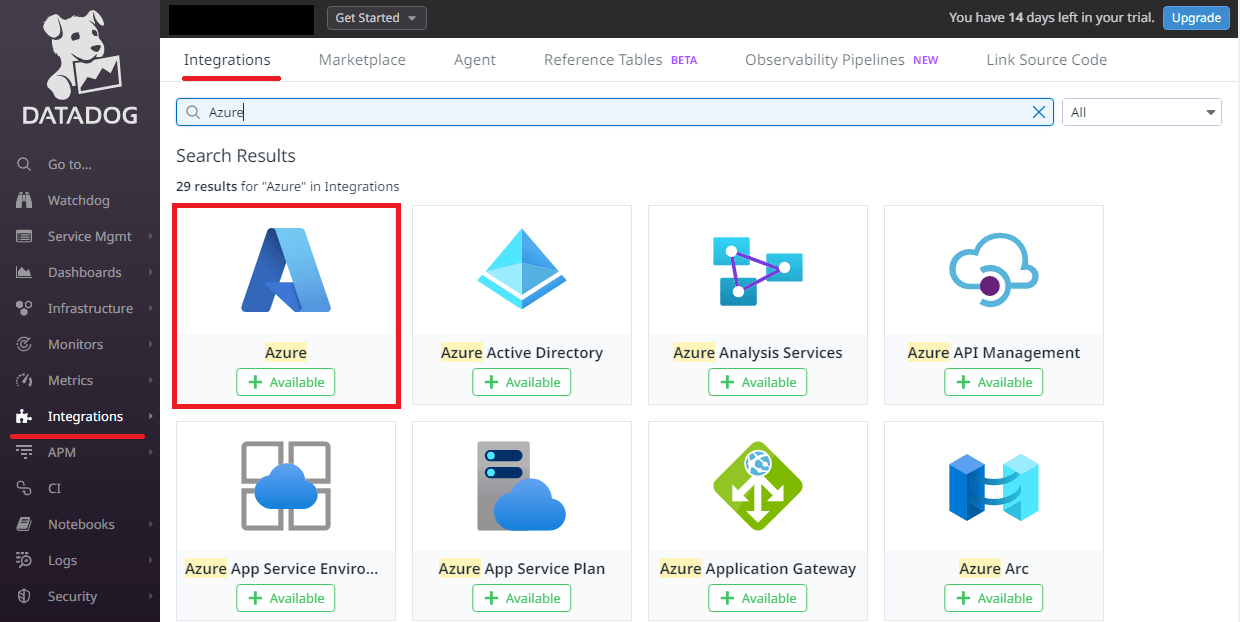Expand the Metrics submenu arrow

tap(151, 381)
